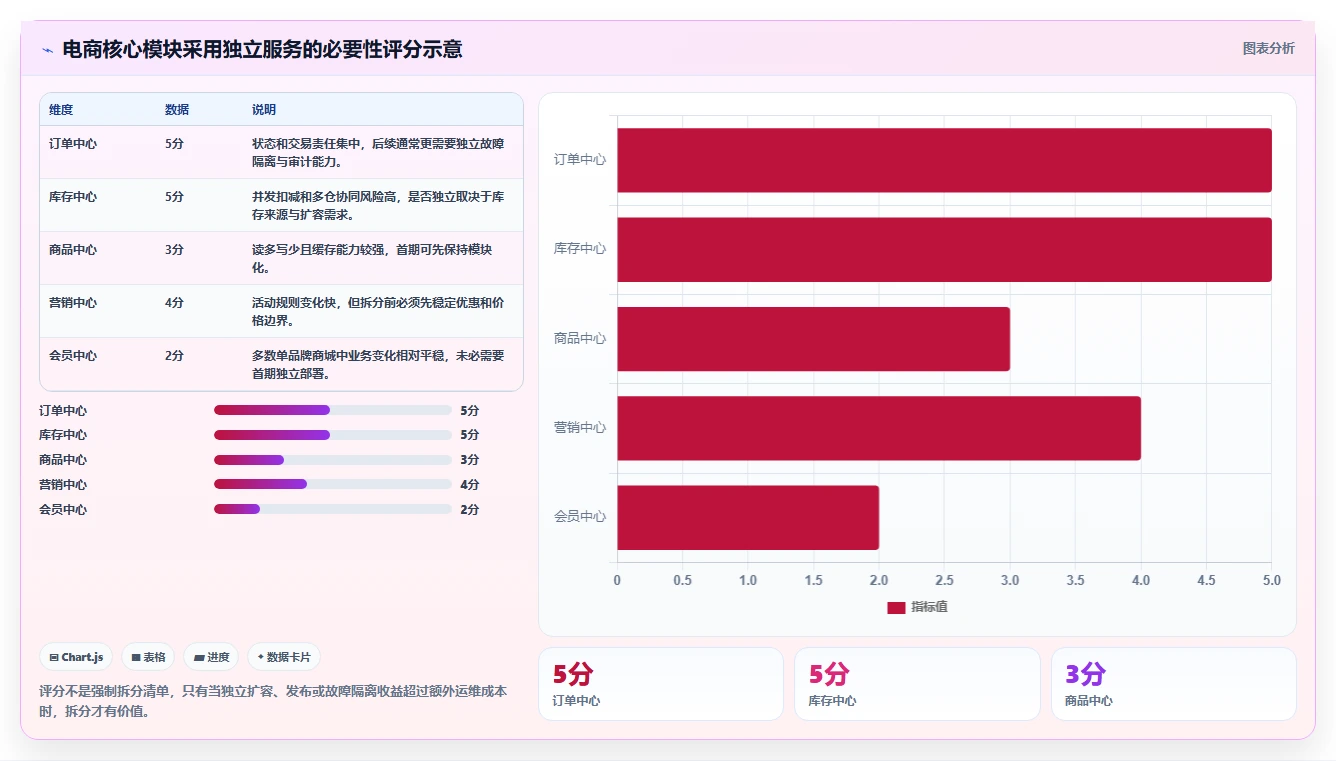Screen dimensions: 1336x761
Task: Click the 营销中心 bar in the chart
Action: click(x=879, y=428)
